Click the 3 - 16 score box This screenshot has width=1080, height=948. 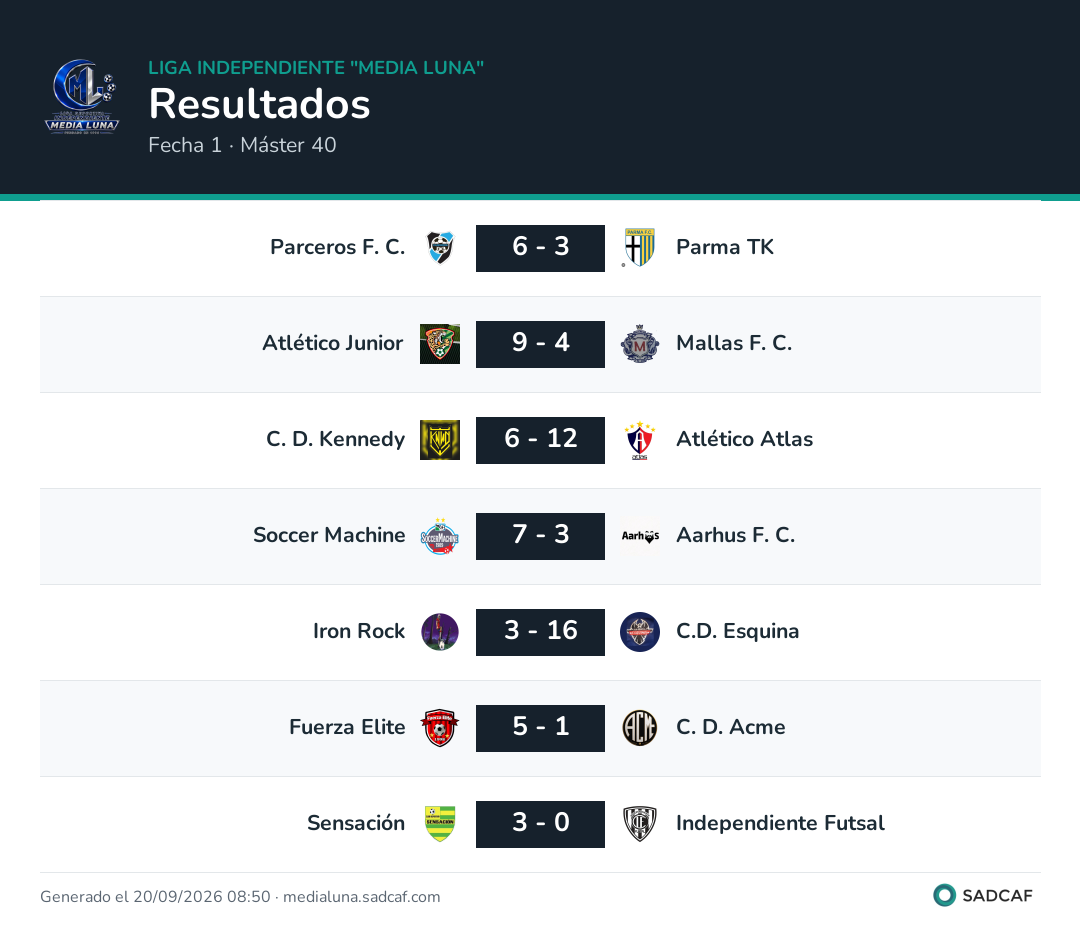541,632
